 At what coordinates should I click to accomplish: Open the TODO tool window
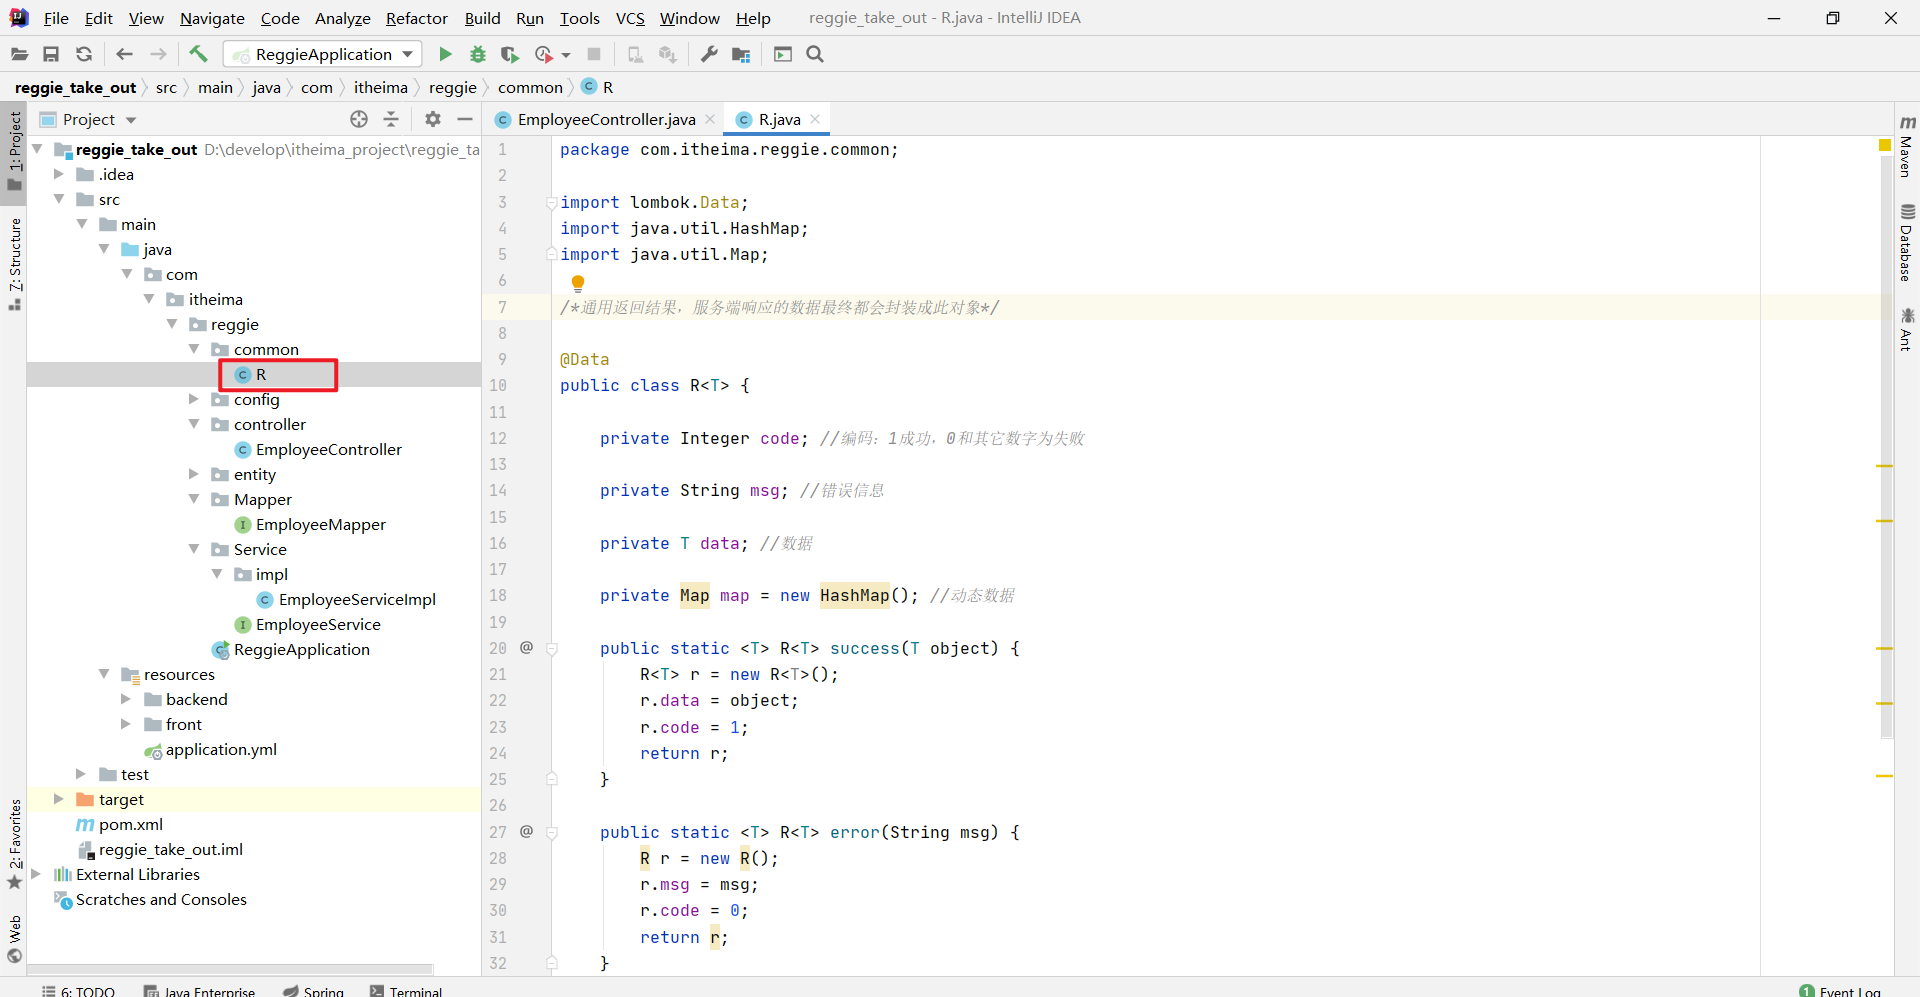coord(78,991)
